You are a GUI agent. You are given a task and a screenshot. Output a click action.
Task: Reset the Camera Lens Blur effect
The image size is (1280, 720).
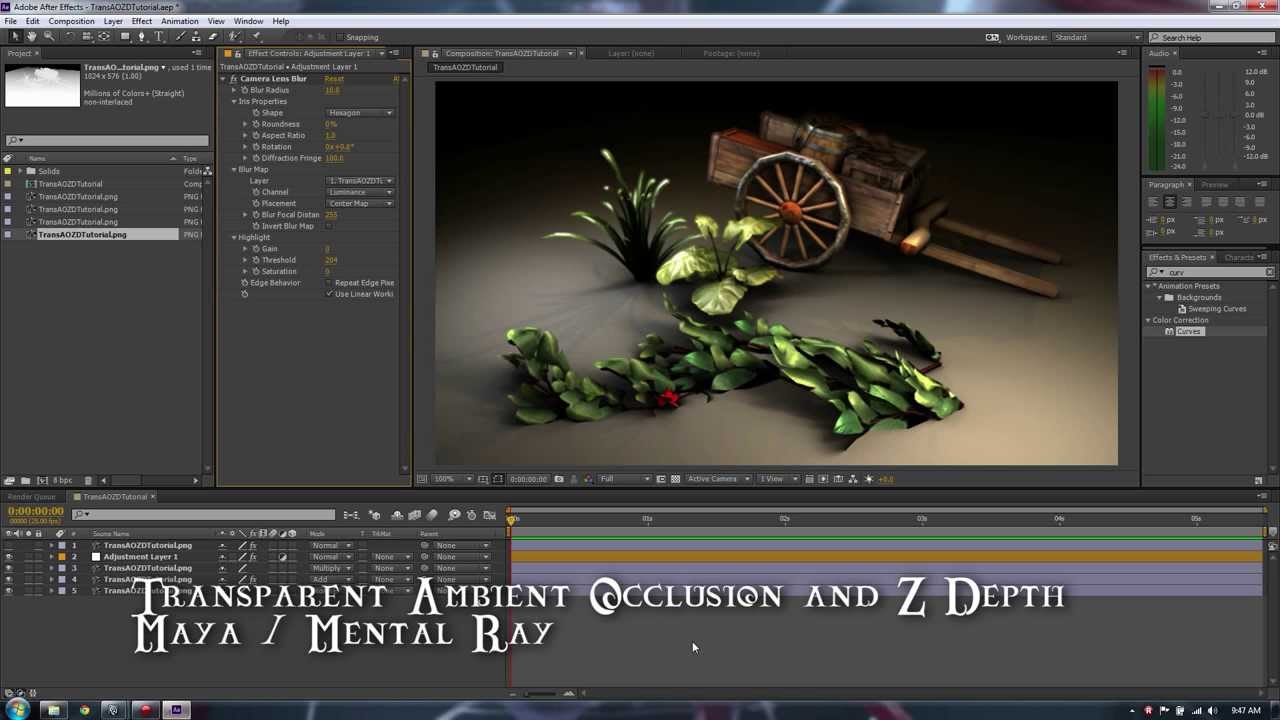click(x=334, y=78)
